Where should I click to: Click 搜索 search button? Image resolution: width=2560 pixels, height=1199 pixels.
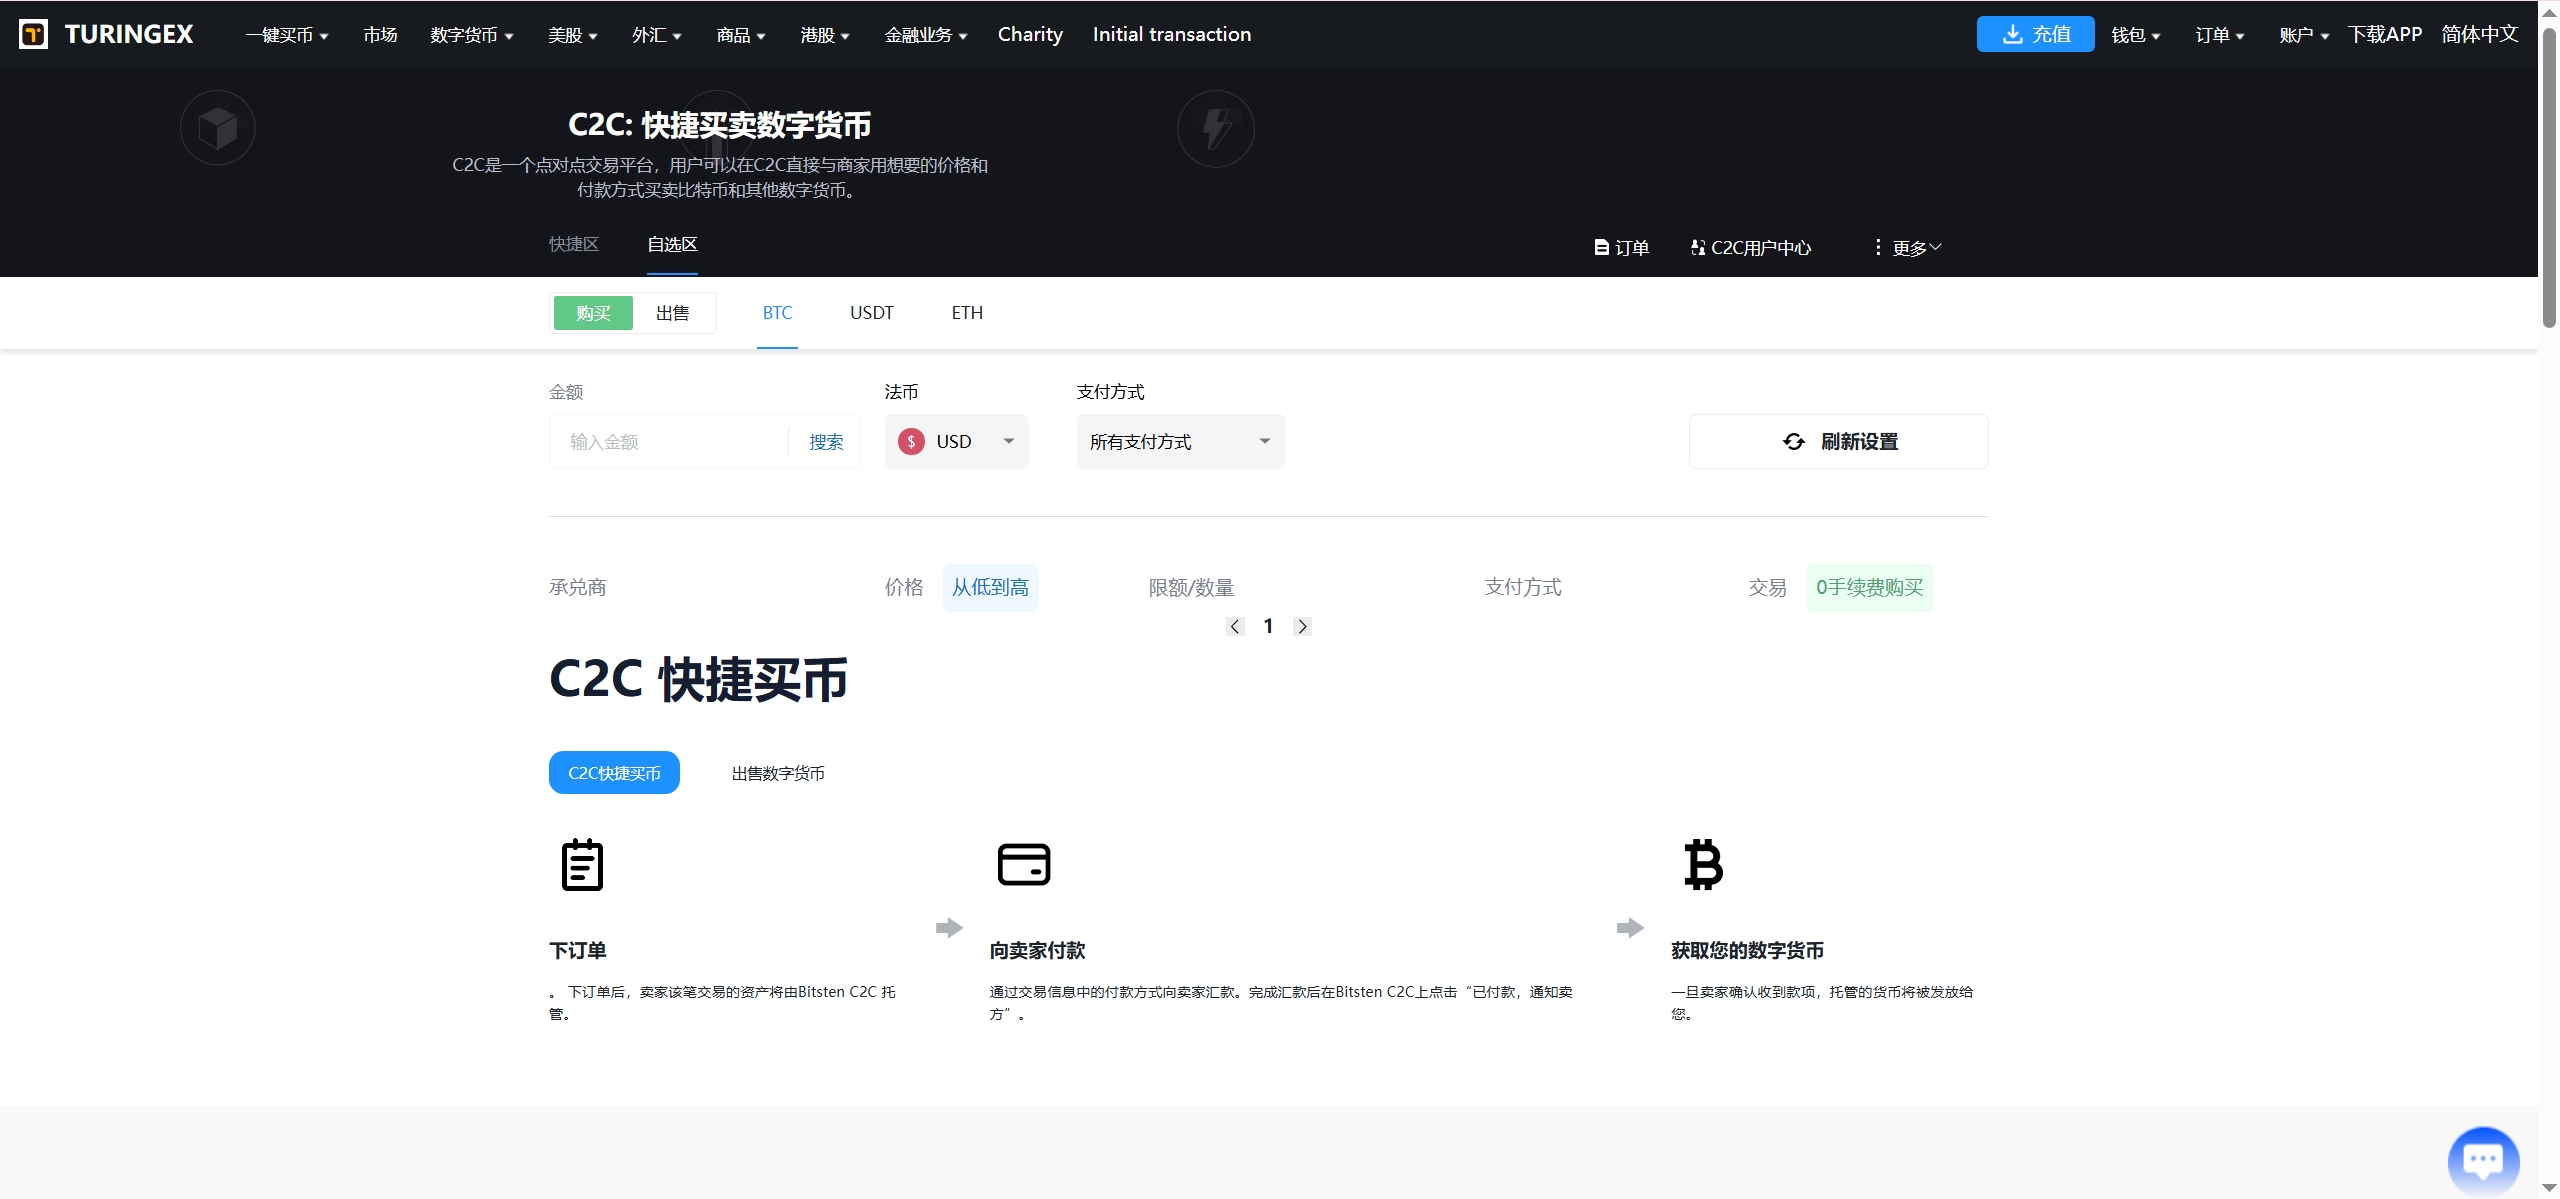[826, 442]
